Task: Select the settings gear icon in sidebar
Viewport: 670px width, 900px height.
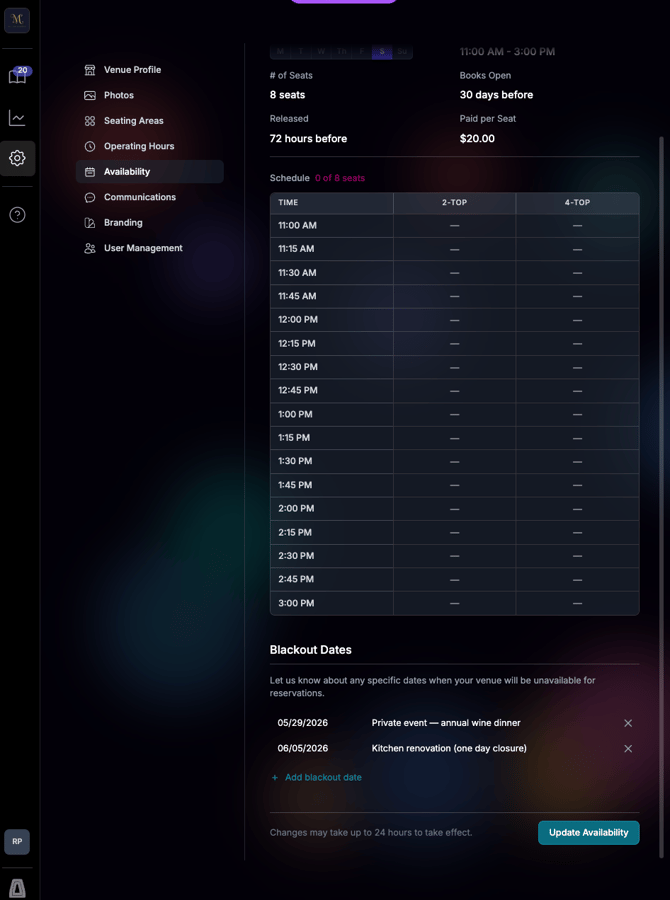Action: click(17, 158)
